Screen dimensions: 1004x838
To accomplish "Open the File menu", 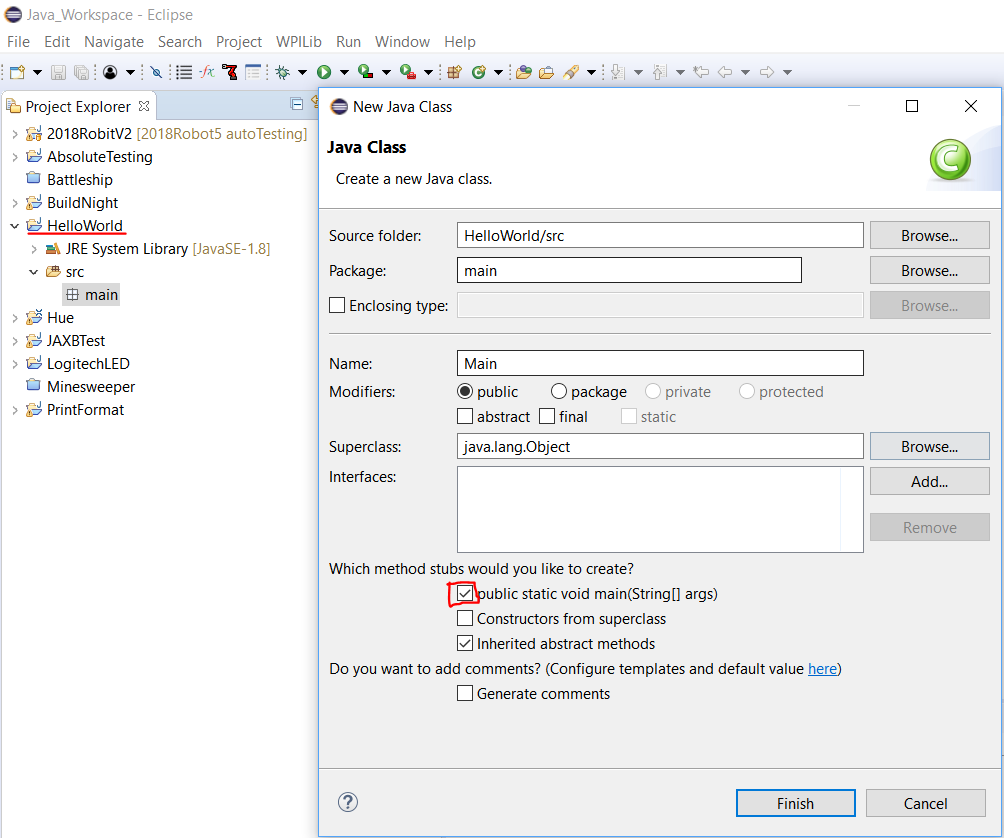I will coord(18,42).
